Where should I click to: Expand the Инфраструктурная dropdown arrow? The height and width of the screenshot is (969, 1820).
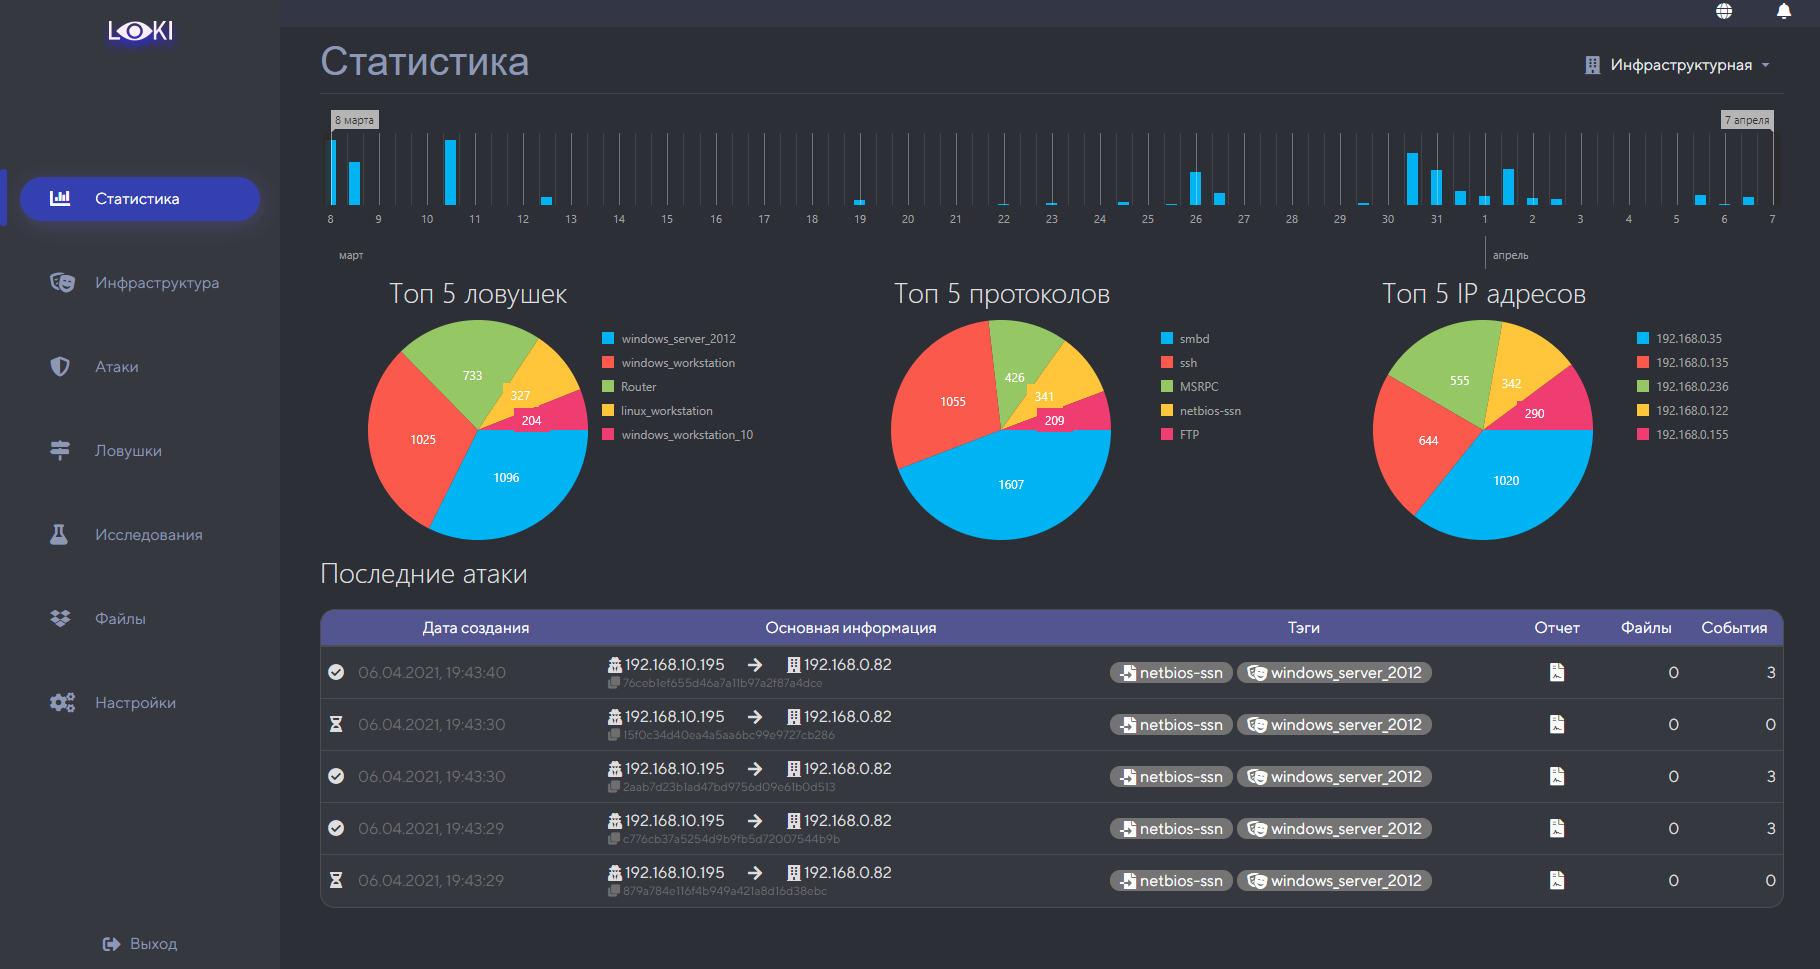tap(1766, 65)
